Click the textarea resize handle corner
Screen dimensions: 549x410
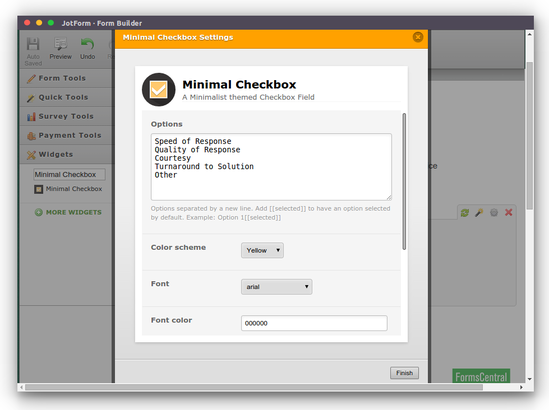389,197
